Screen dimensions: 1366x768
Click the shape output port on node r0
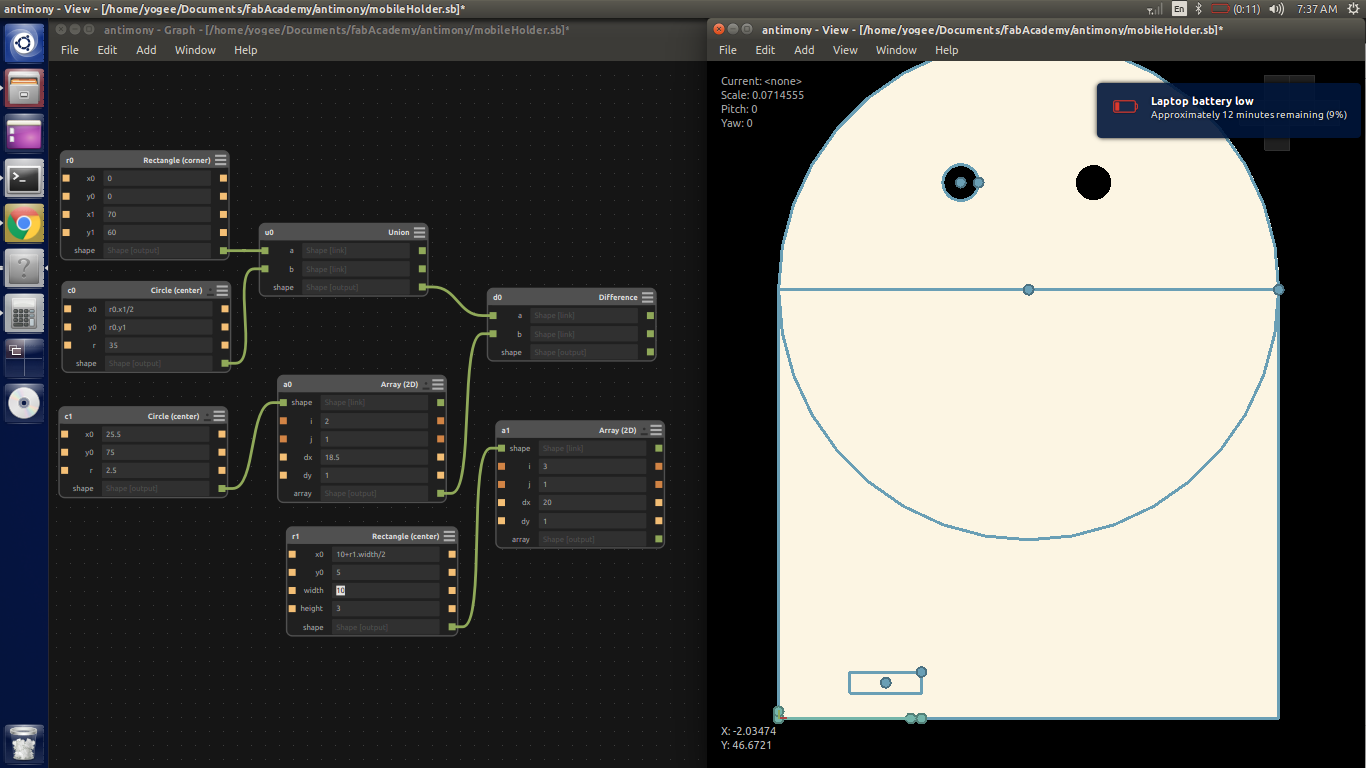click(x=223, y=250)
